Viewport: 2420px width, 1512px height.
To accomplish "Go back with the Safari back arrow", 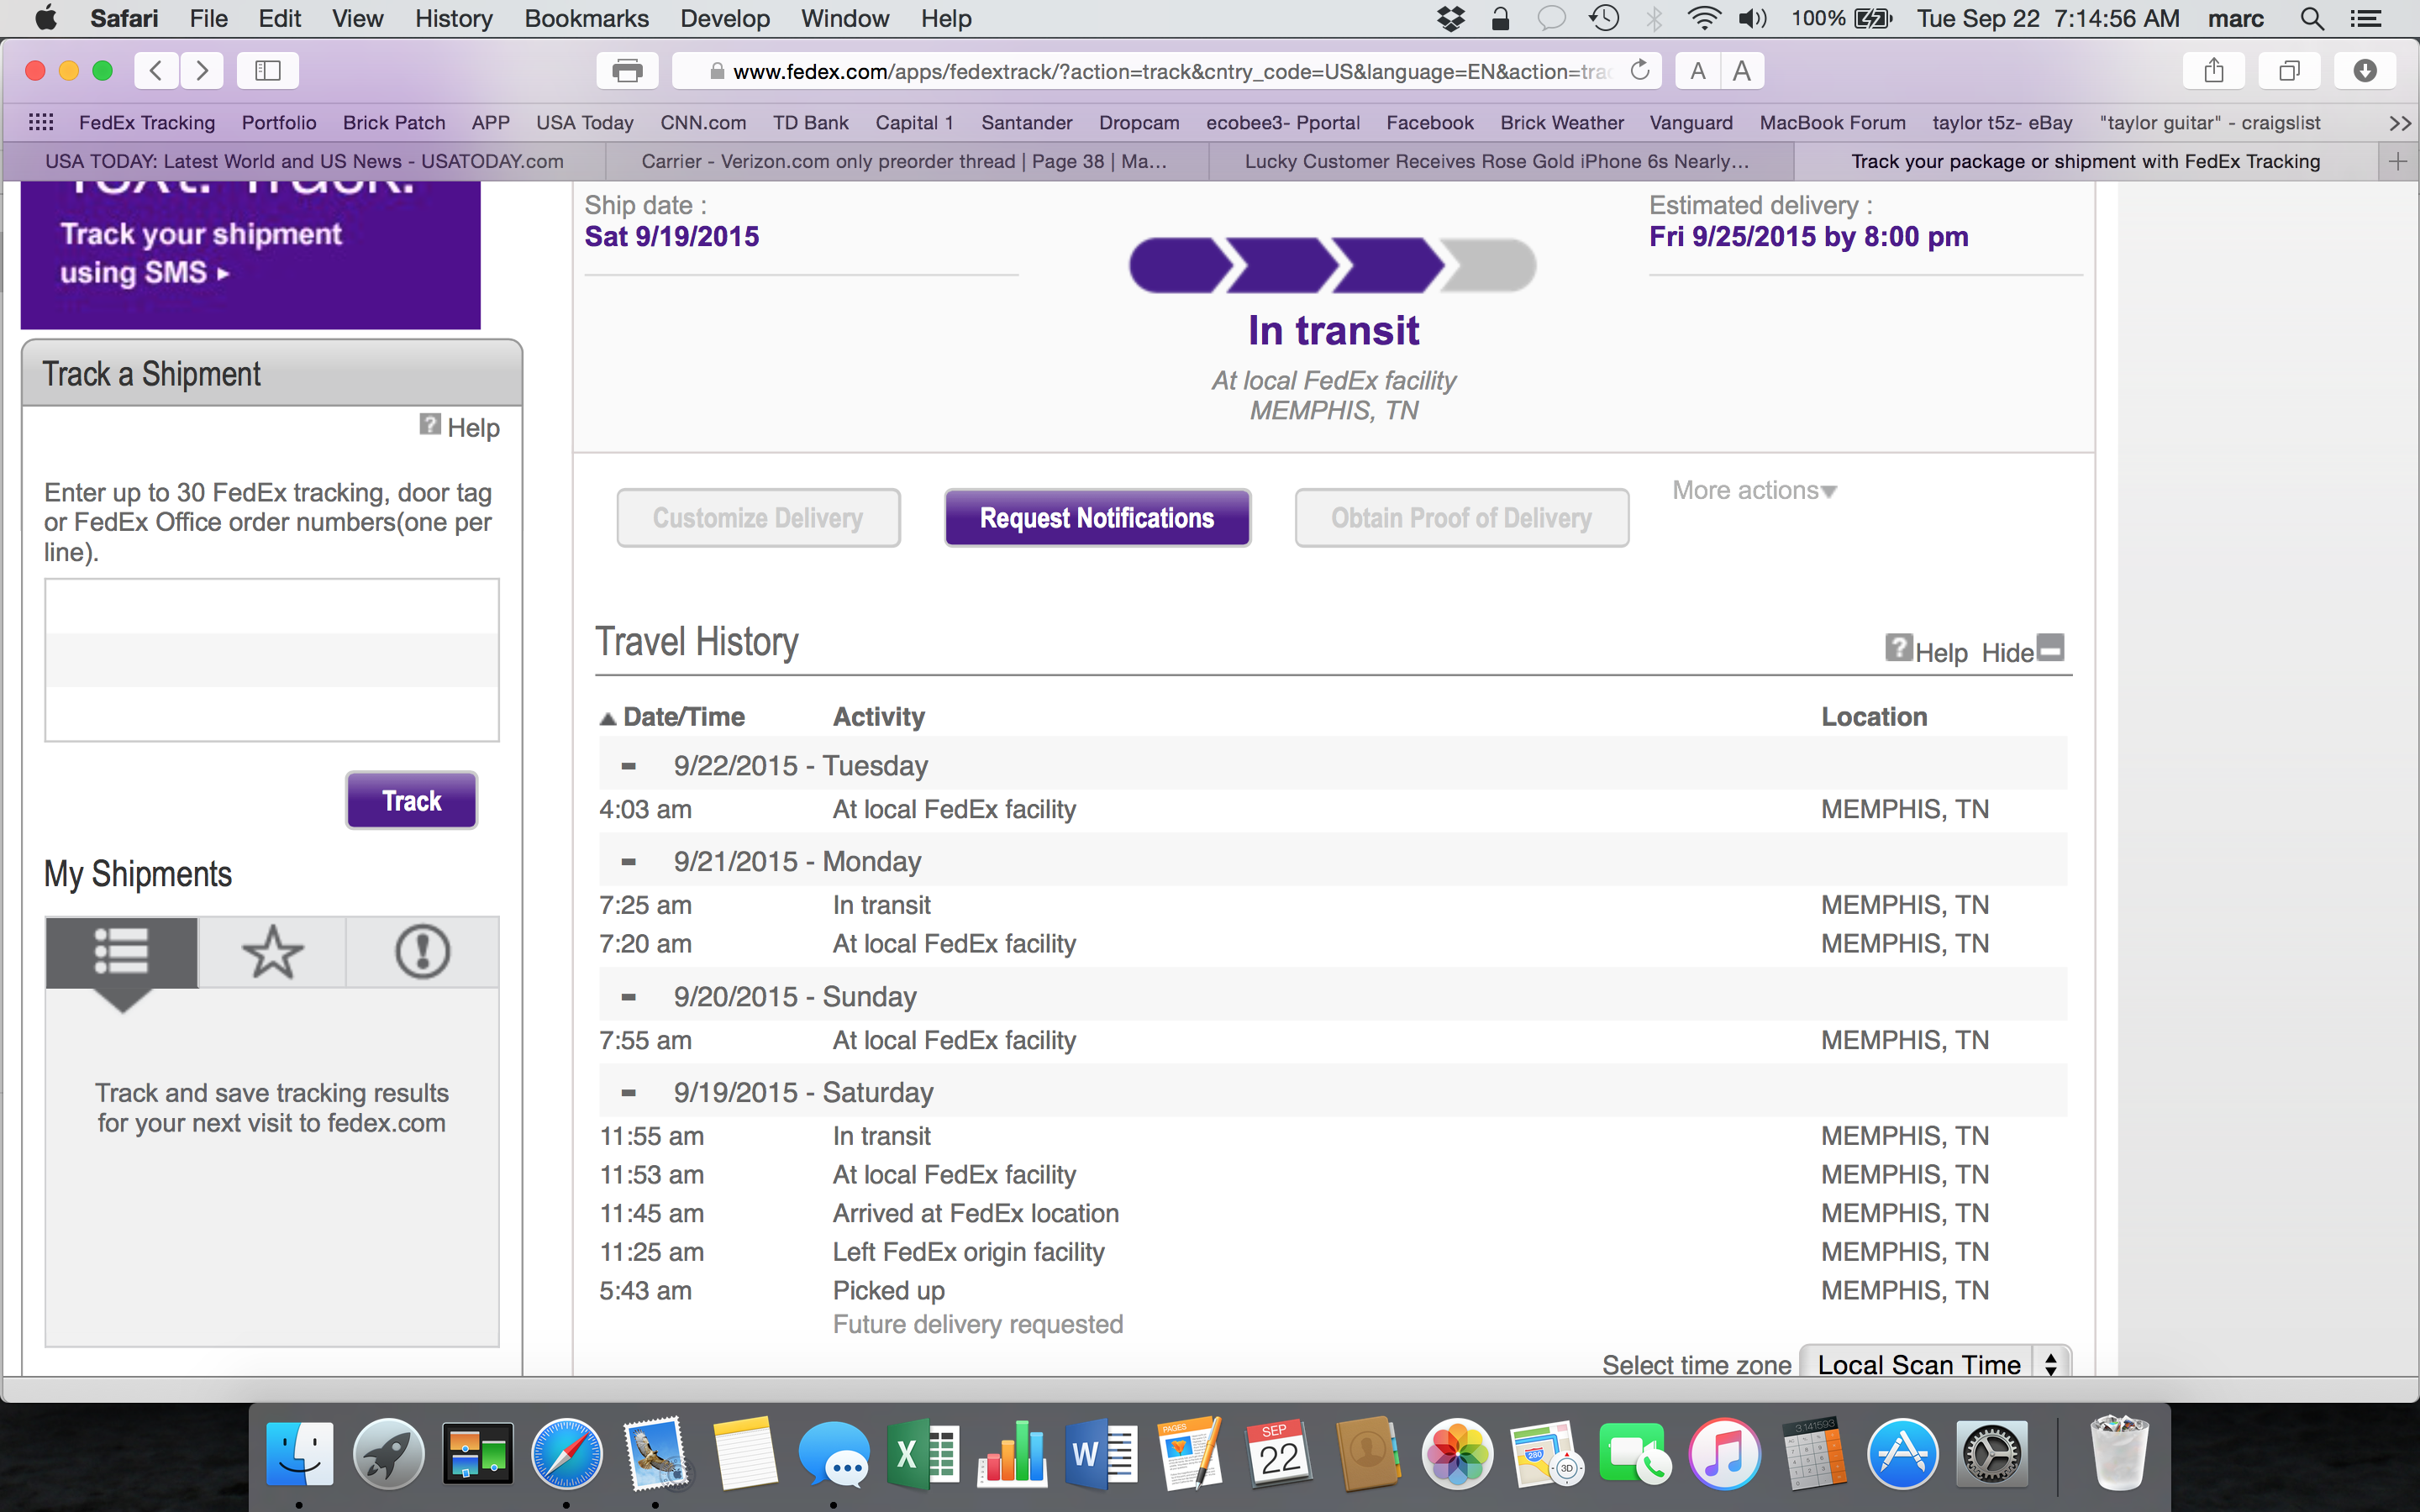I will [x=157, y=70].
